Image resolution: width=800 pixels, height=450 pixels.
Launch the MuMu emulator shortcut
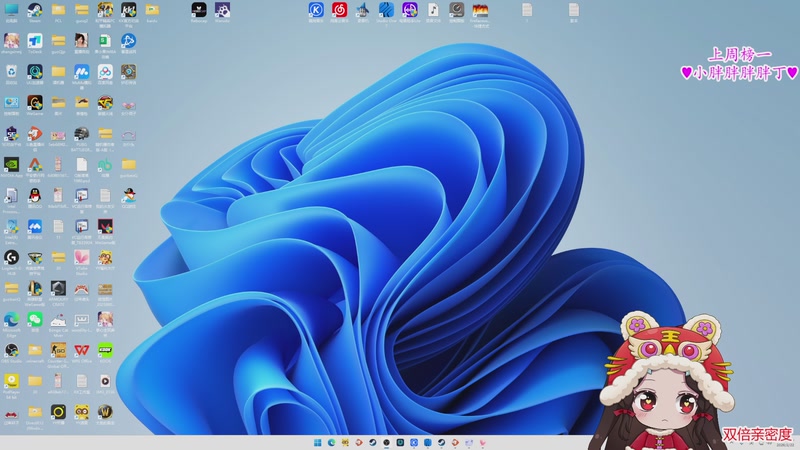click(x=82, y=72)
